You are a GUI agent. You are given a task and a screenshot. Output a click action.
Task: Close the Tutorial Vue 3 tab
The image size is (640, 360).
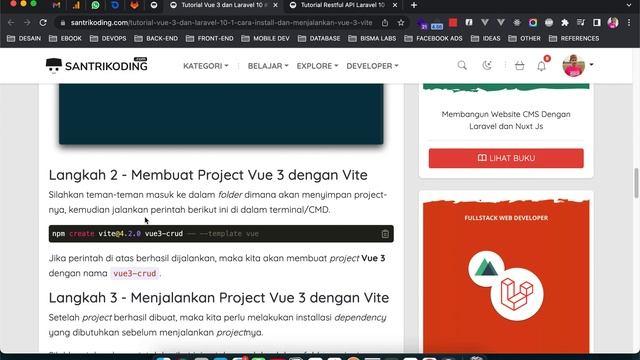click(276, 5)
